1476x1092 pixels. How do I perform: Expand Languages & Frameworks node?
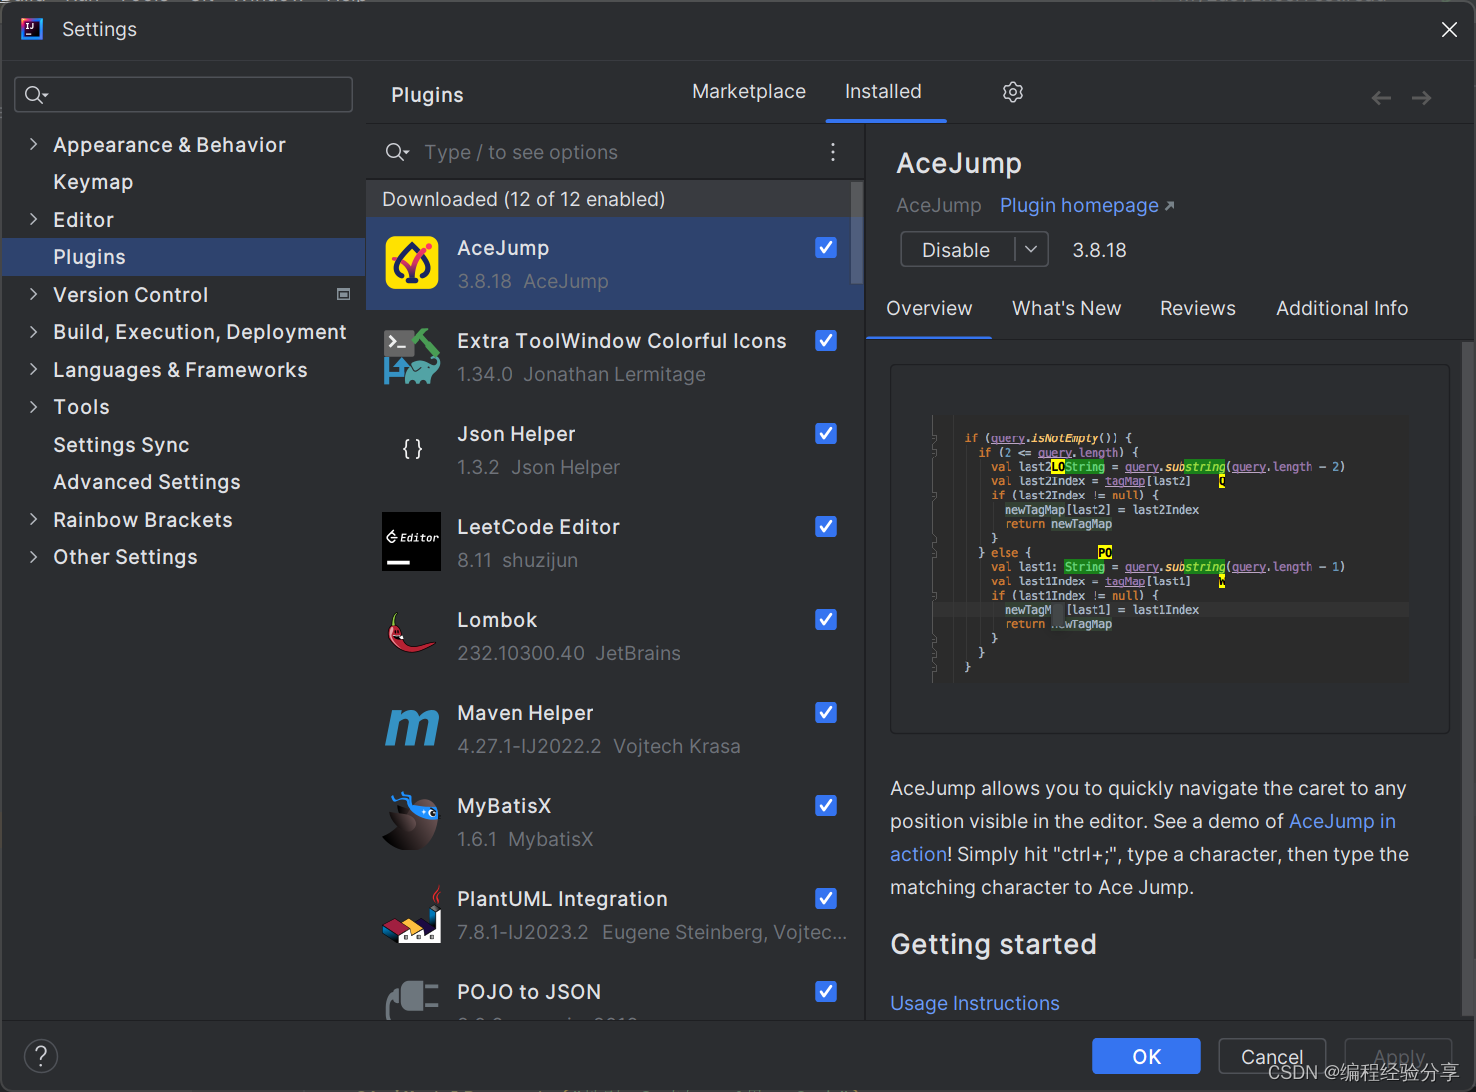pyautogui.click(x=33, y=369)
